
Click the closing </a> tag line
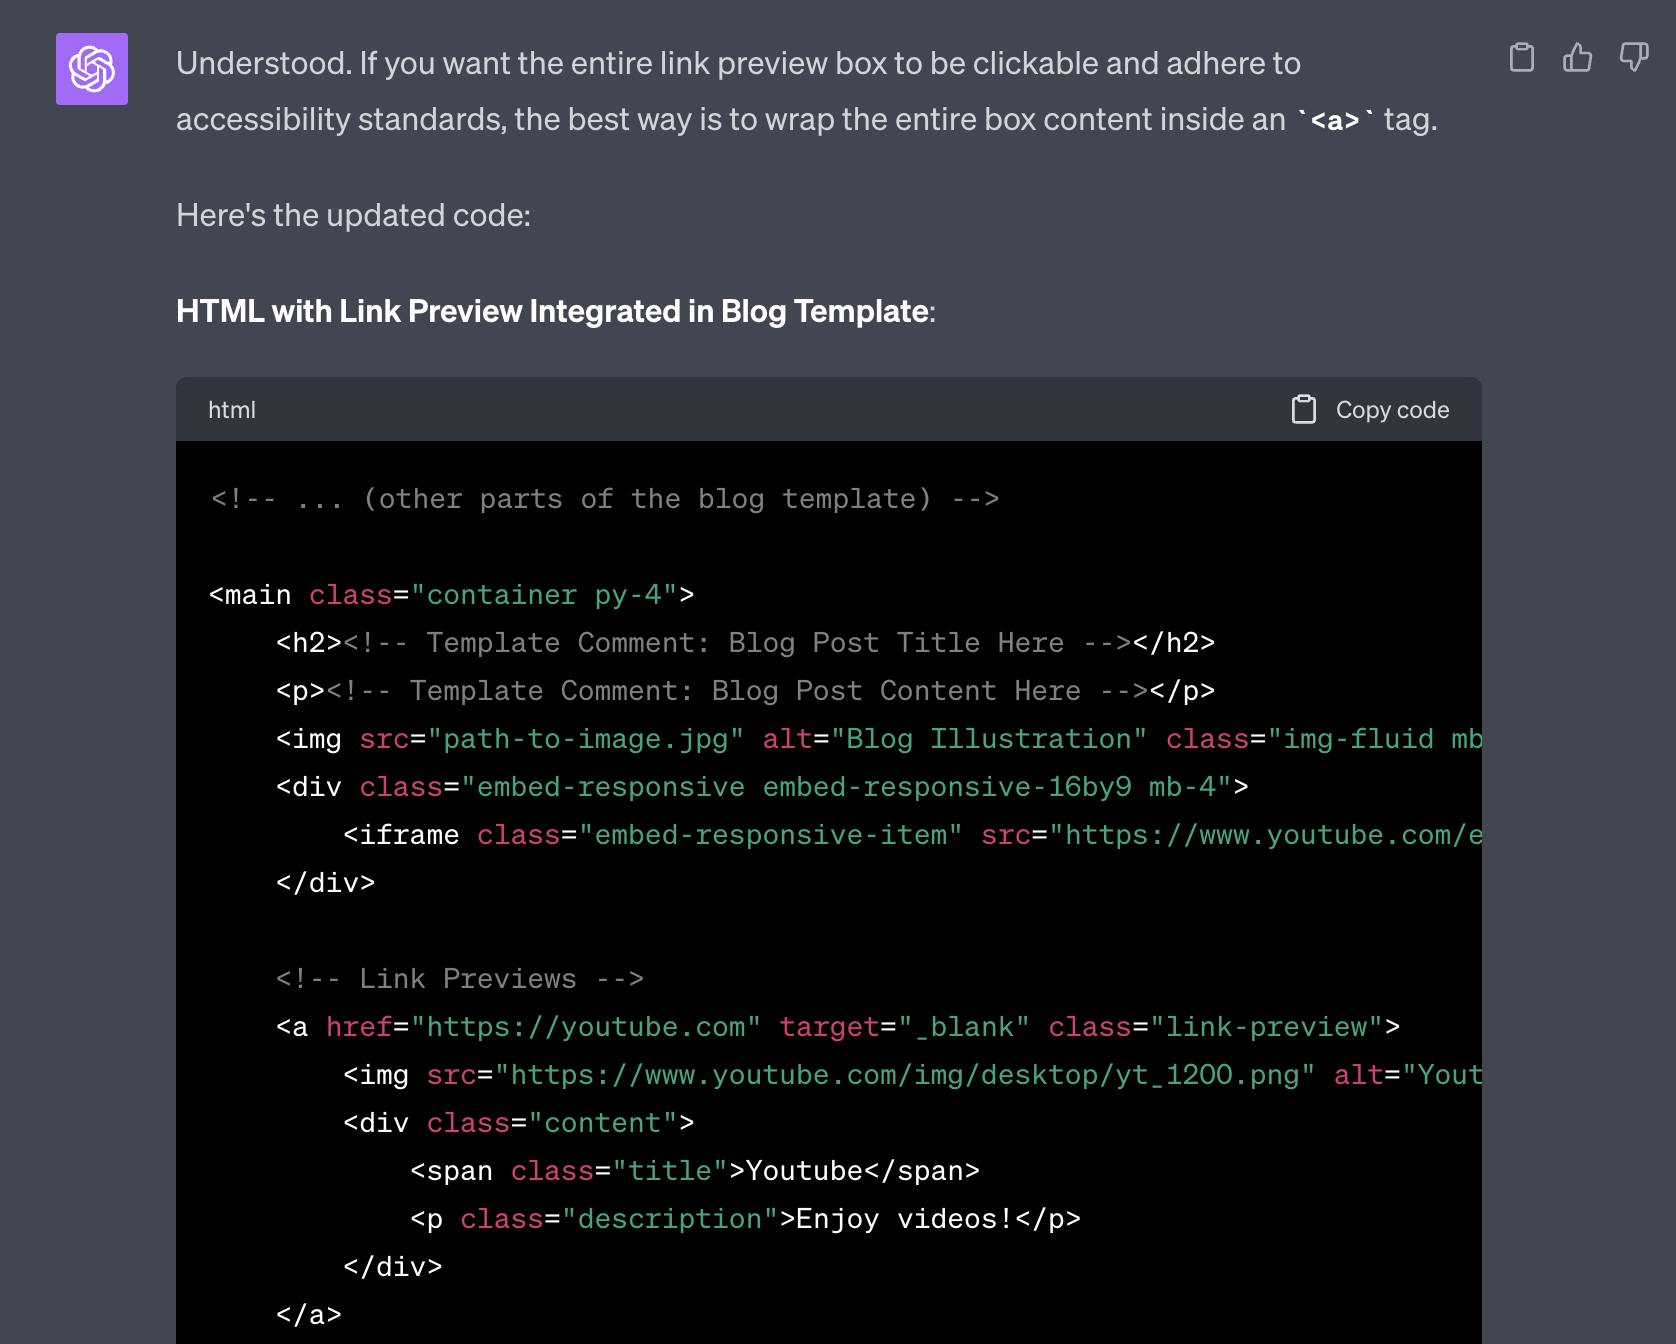(309, 1315)
